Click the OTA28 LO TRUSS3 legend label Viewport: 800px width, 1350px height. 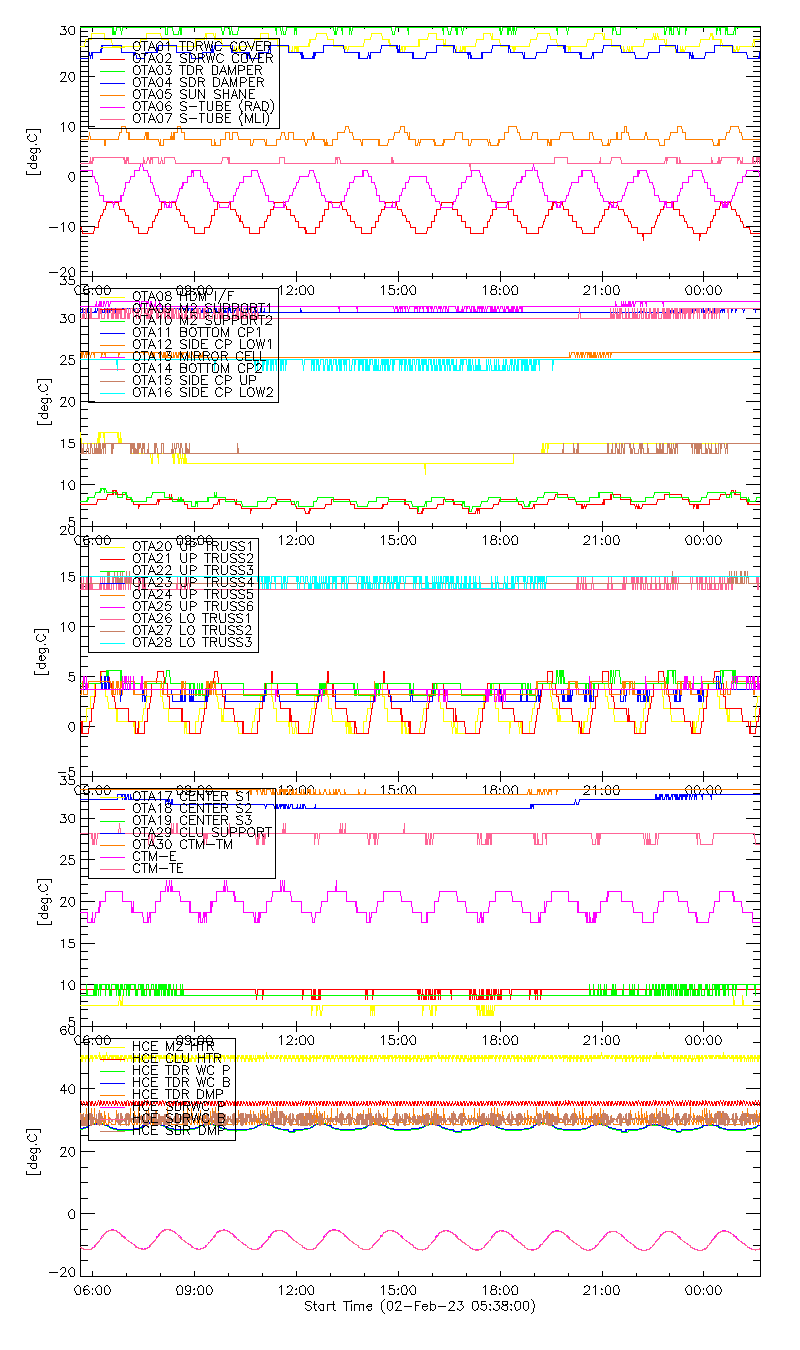(193, 641)
